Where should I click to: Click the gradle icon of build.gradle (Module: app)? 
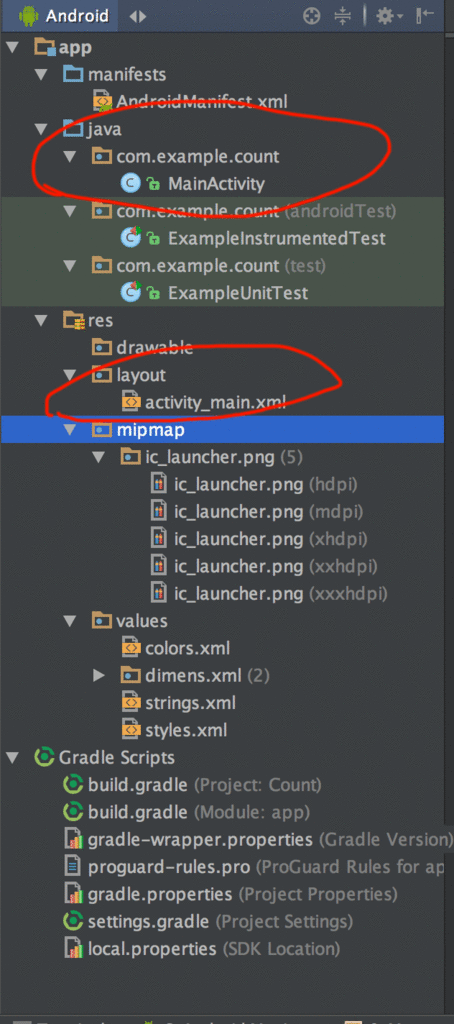73,812
